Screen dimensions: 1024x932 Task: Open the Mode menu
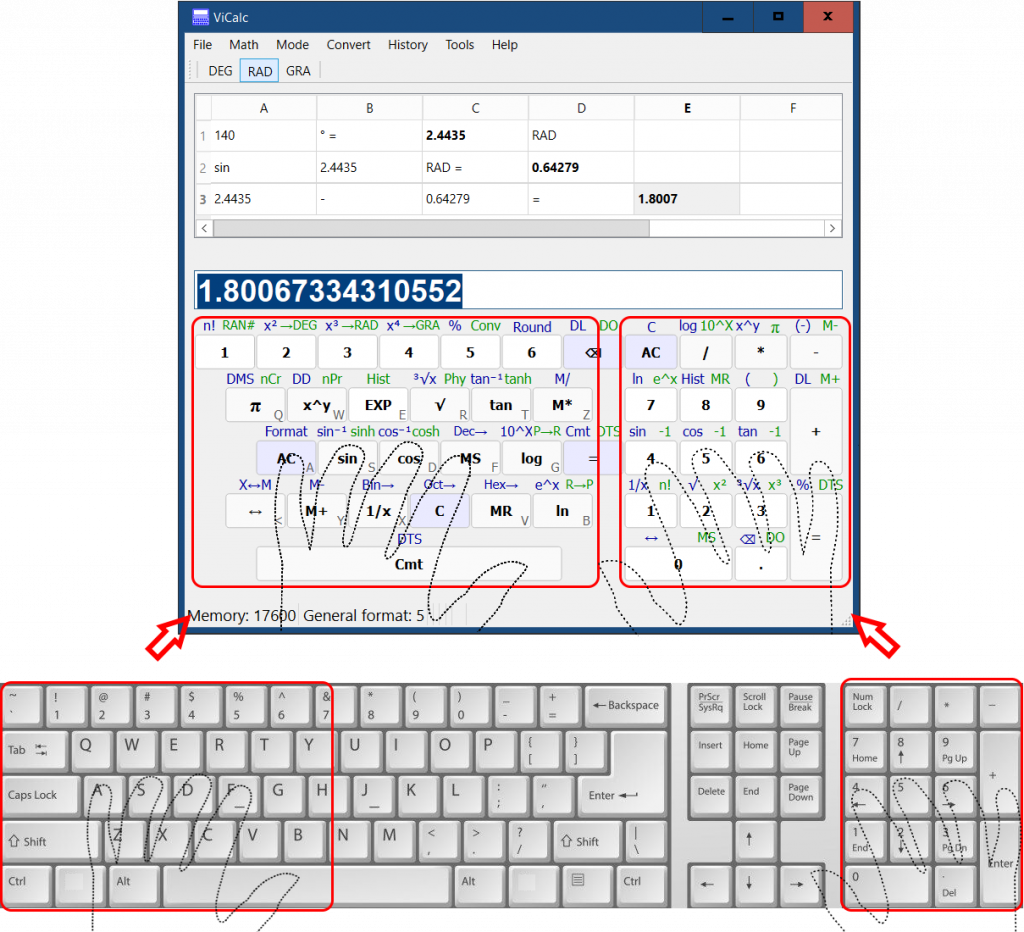coord(292,45)
